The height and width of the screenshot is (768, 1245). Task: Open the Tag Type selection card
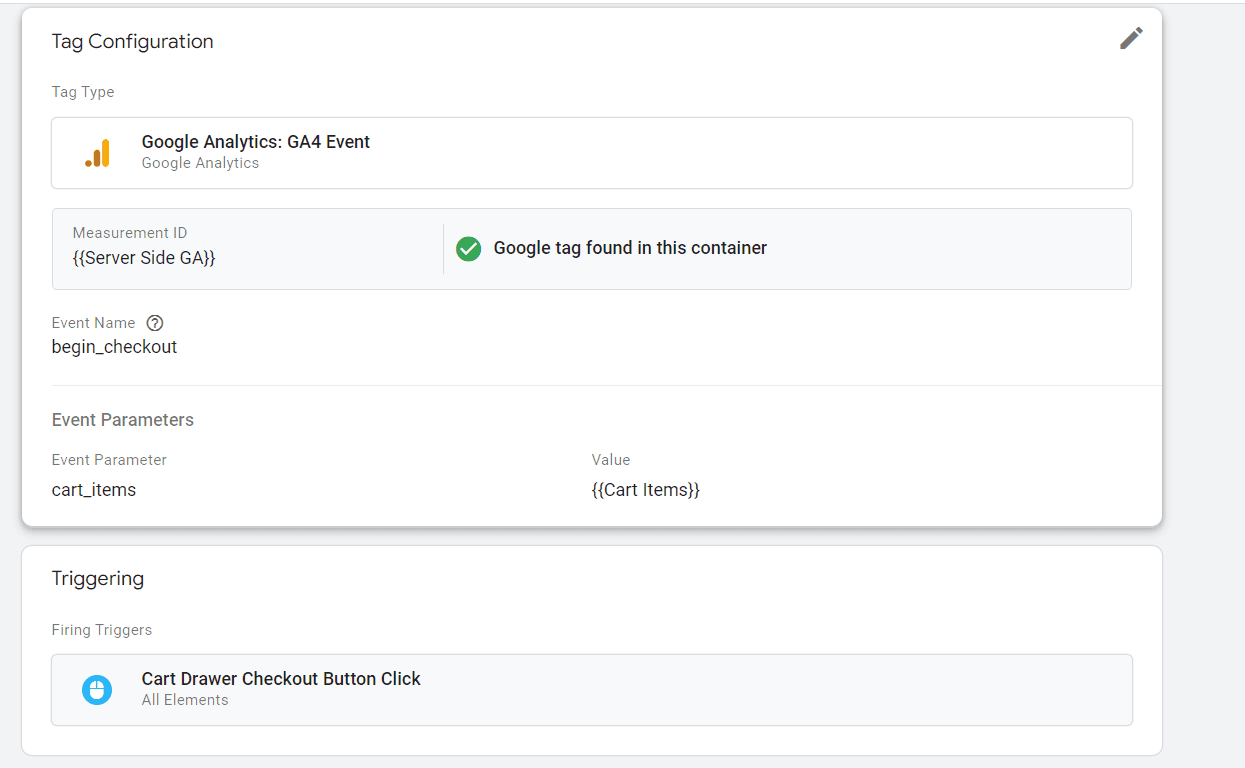pyautogui.click(x=591, y=152)
